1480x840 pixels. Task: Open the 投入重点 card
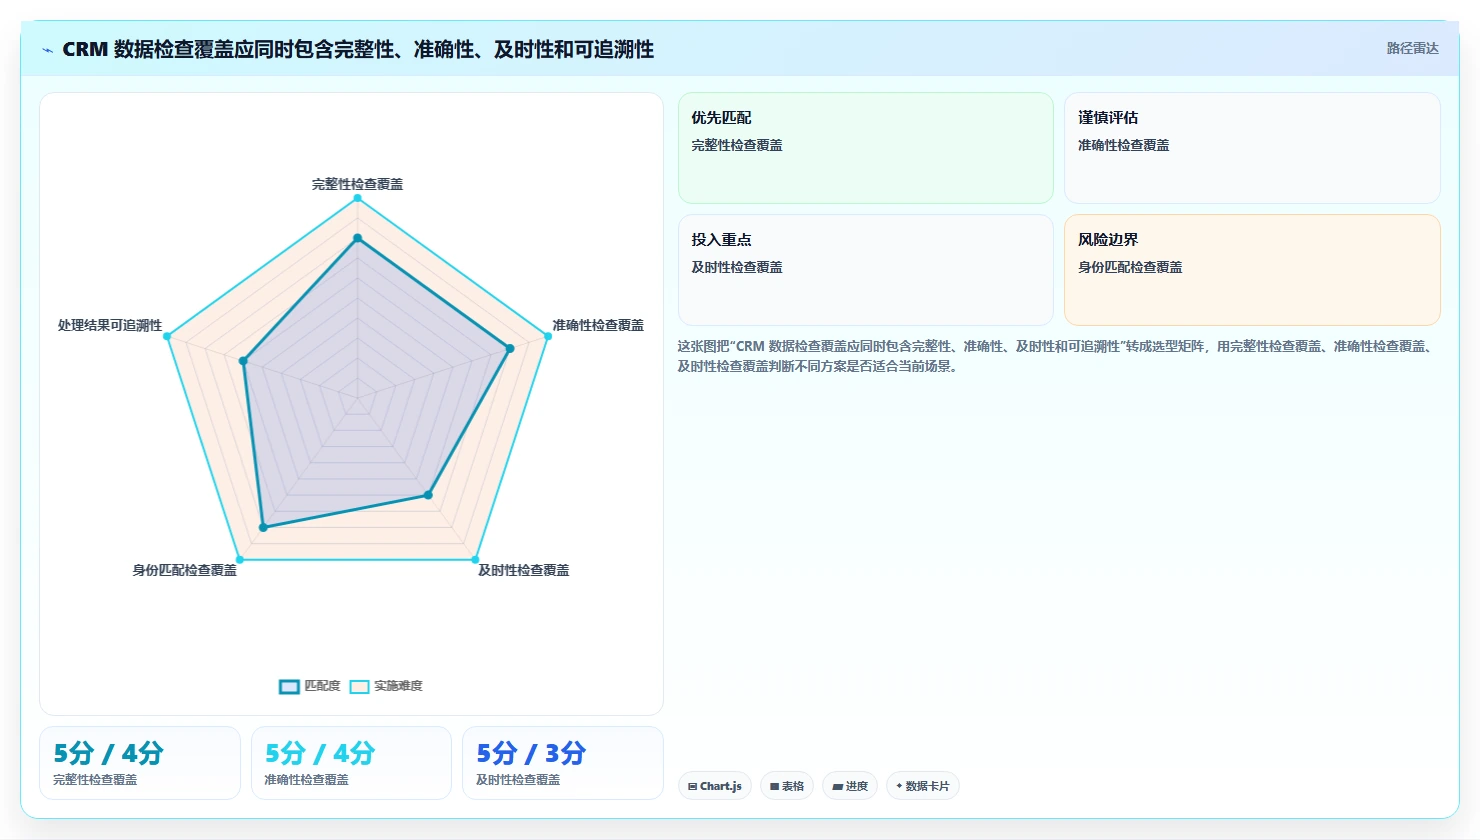(x=866, y=270)
